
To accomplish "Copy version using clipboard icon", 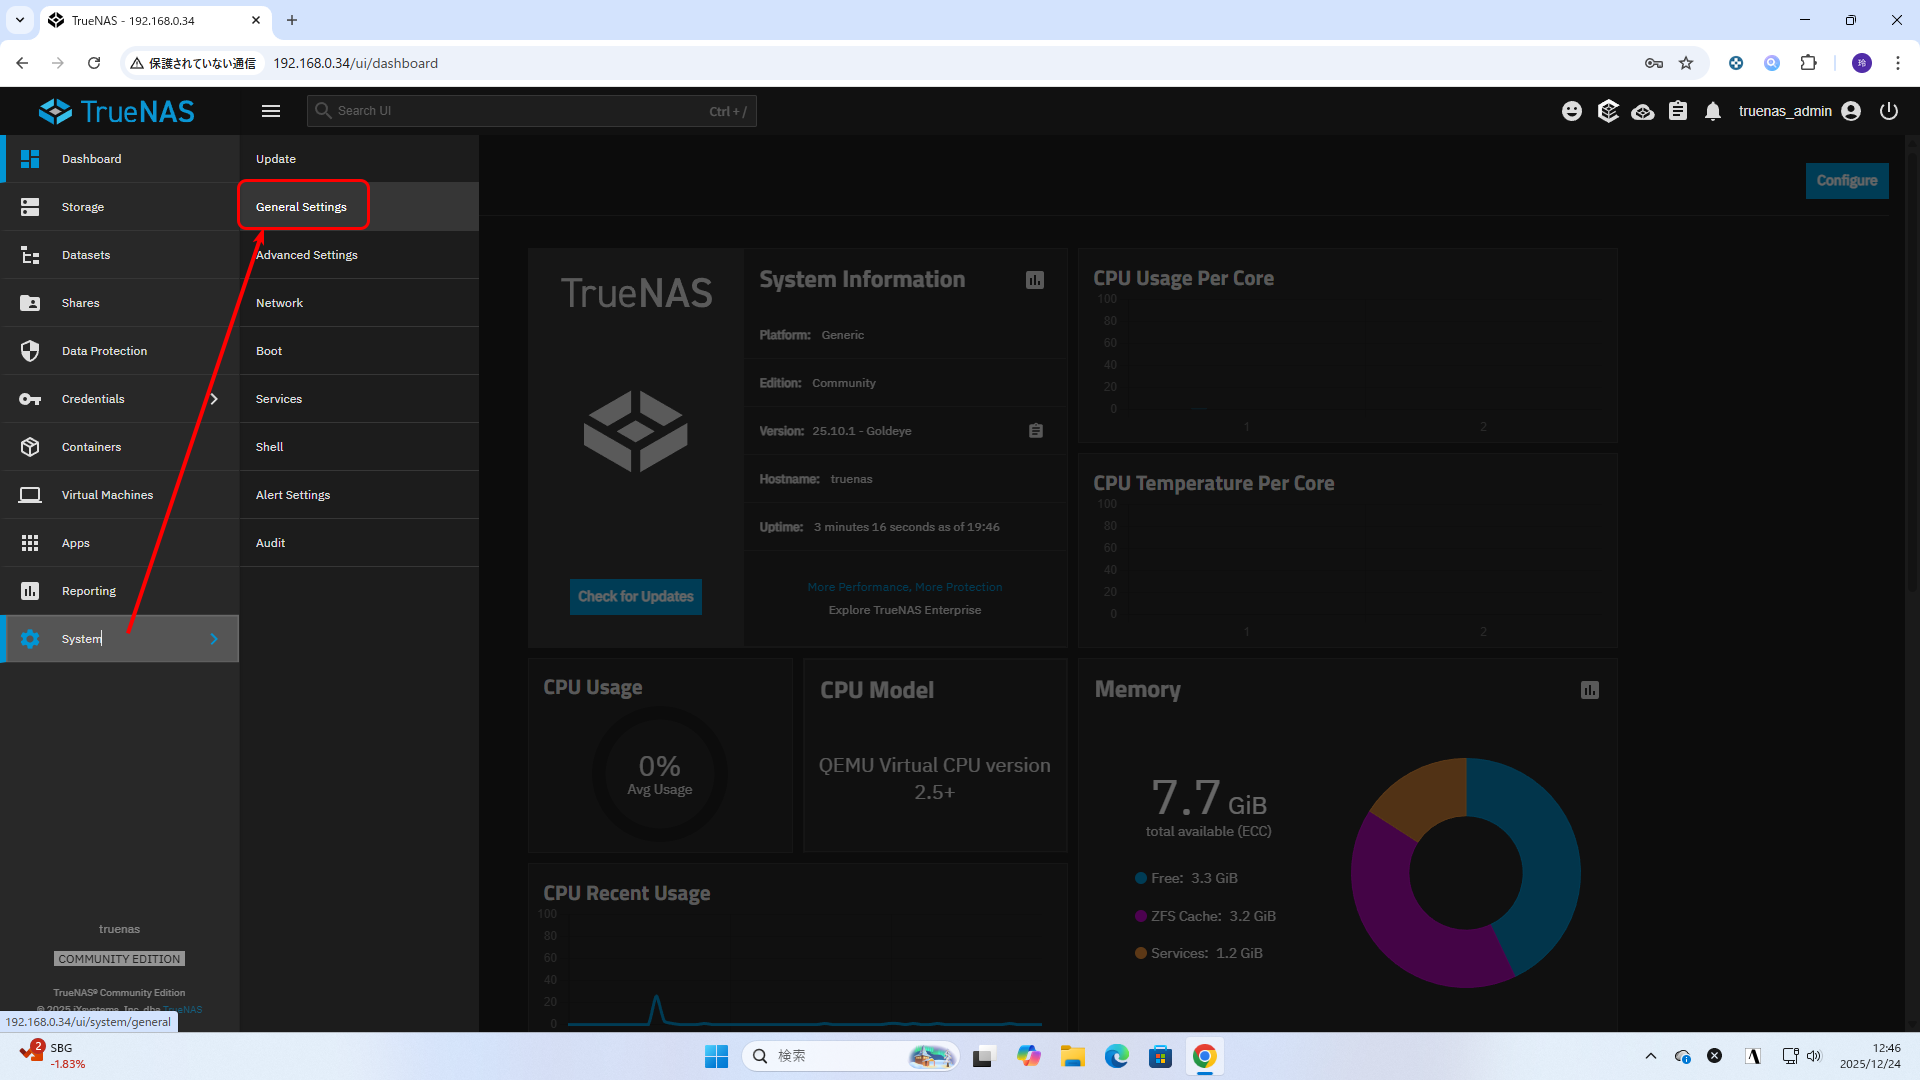I will pos(1036,431).
